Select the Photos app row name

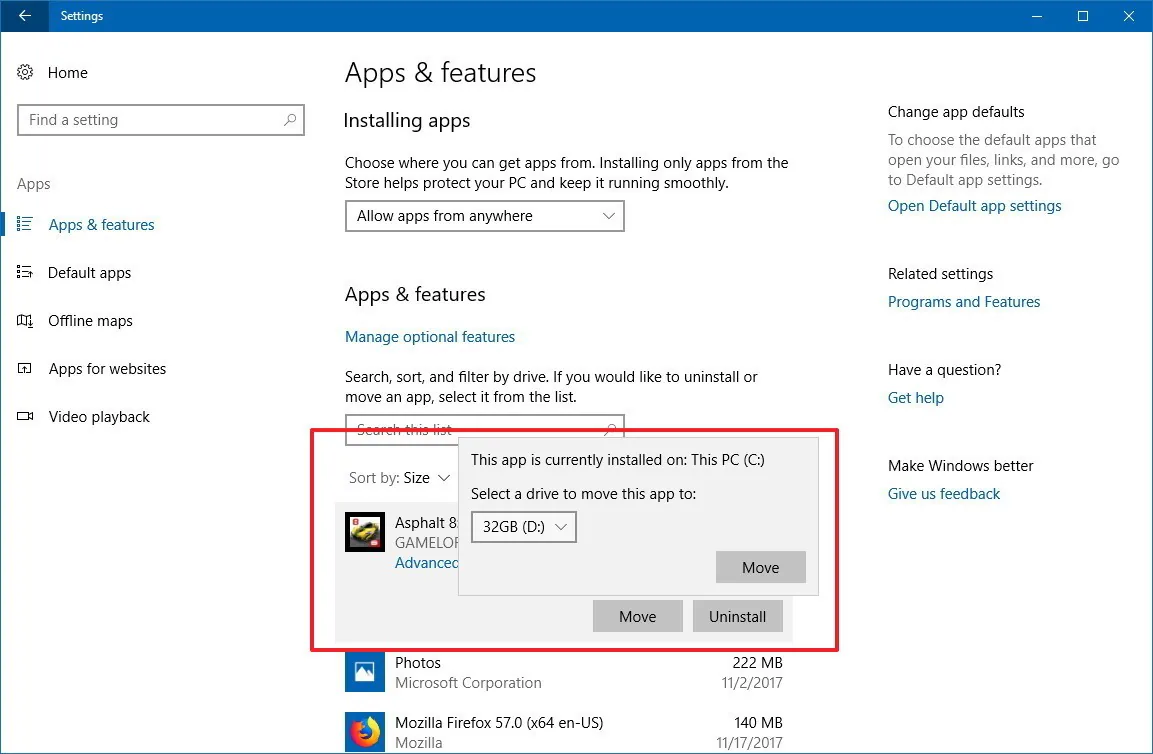tap(418, 663)
